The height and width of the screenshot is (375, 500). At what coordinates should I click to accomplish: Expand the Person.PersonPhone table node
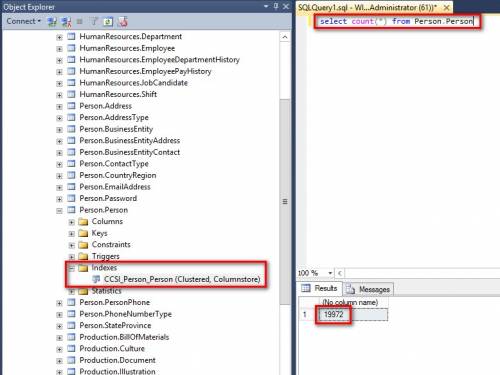59,303
